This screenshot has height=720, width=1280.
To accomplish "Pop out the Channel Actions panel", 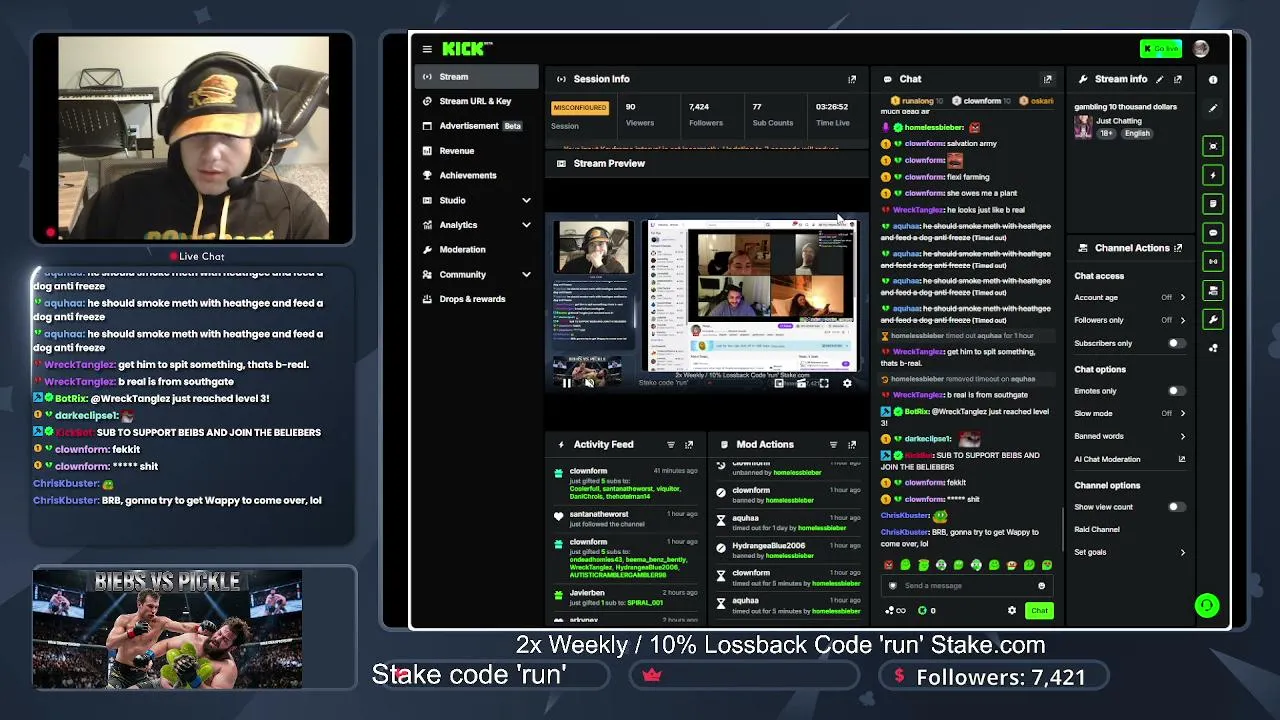I will click(x=1178, y=248).
